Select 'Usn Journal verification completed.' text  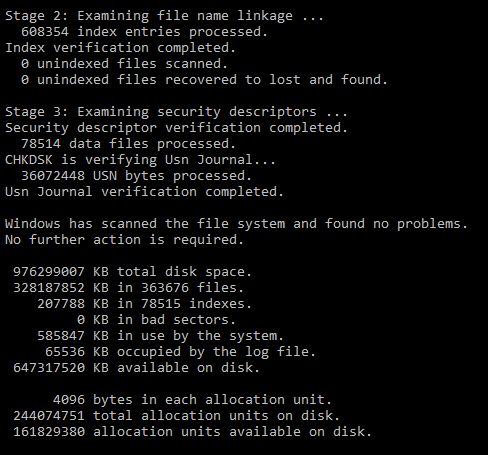click(x=144, y=192)
